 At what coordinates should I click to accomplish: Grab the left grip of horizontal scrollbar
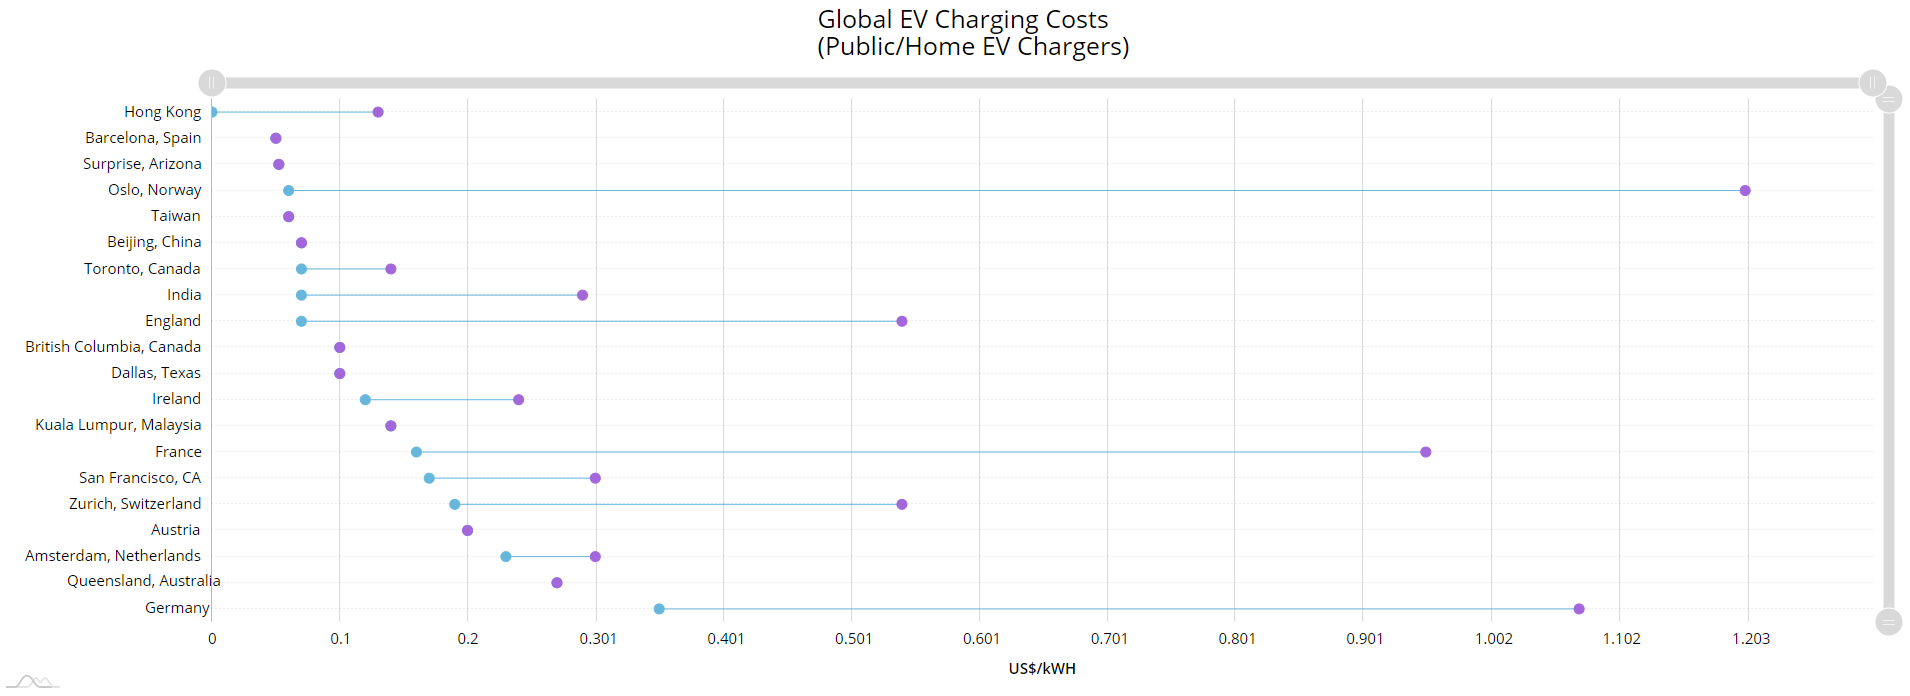[212, 83]
